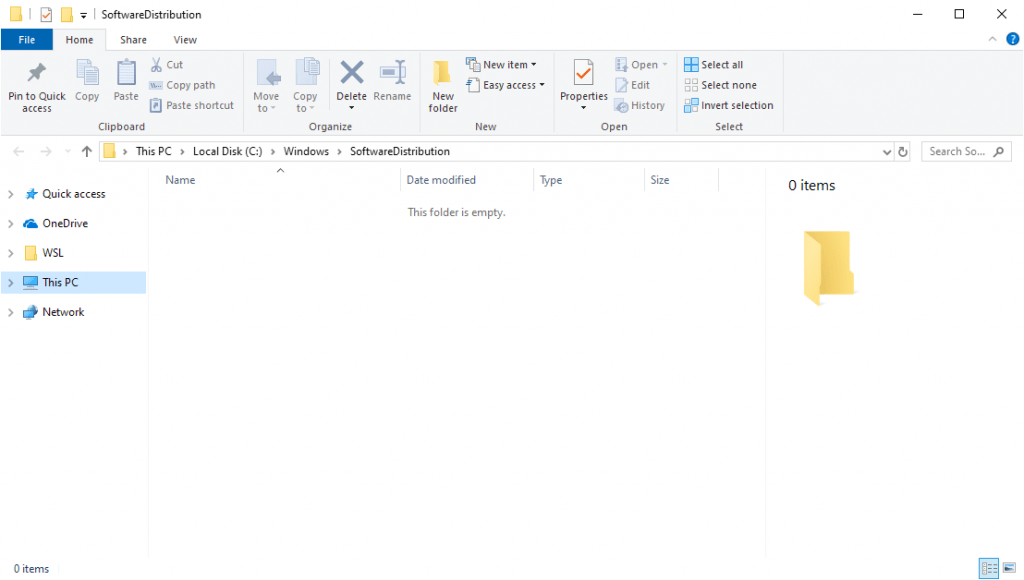Image resolution: width=1024 pixels, height=580 pixels.
Task: Expand the This PC tree arrow
Action: coord(11,283)
